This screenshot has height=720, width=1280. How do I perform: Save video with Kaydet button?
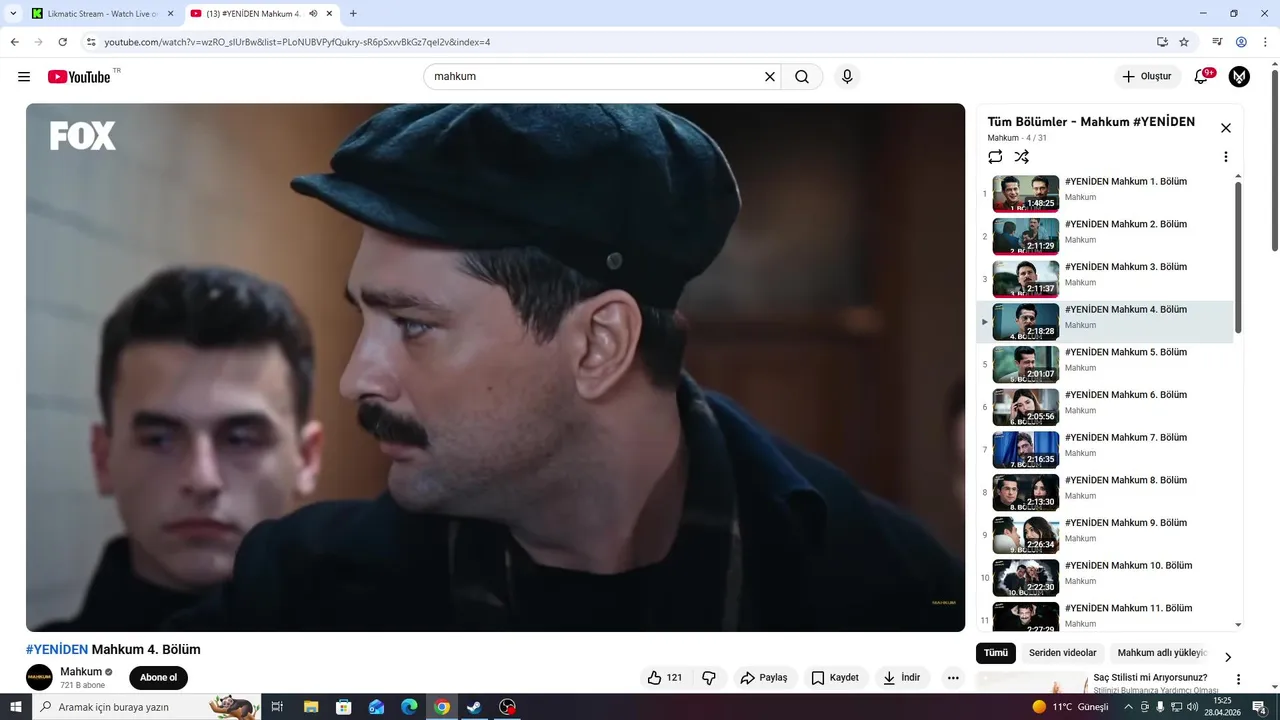(x=835, y=678)
